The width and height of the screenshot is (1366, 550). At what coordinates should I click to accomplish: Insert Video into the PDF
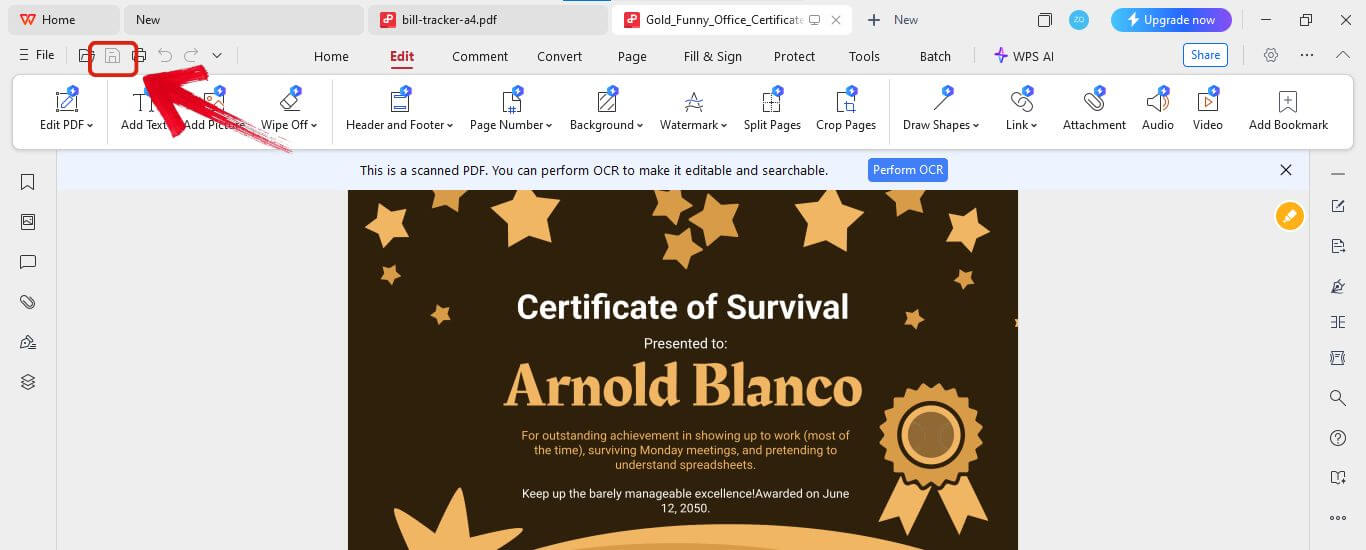tap(1208, 110)
